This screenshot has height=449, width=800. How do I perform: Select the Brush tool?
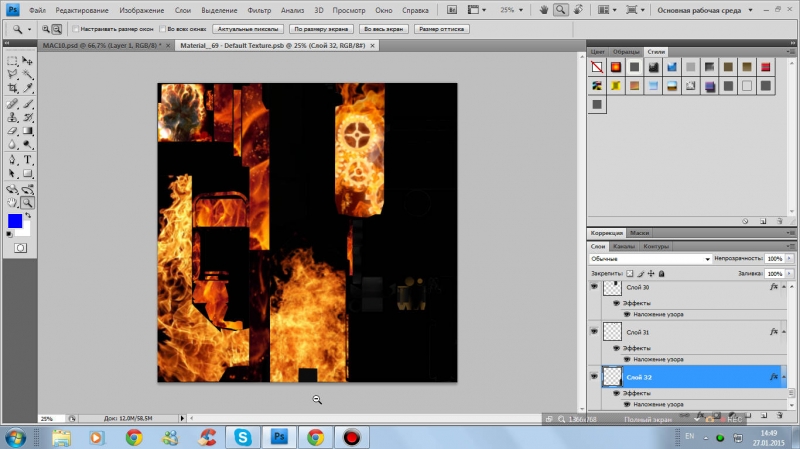tap(28, 104)
